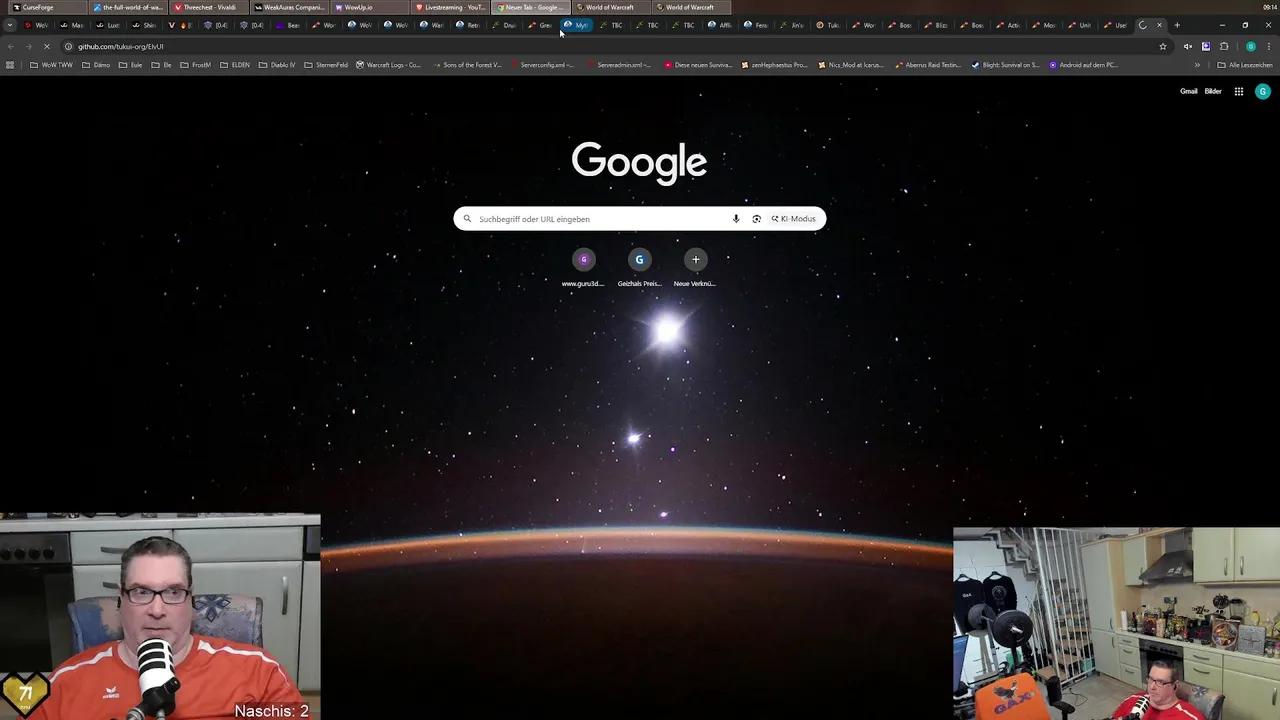The height and width of the screenshot is (720, 1280).
Task: Expand the tab search dropdown arrow
Action: (x=10, y=25)
